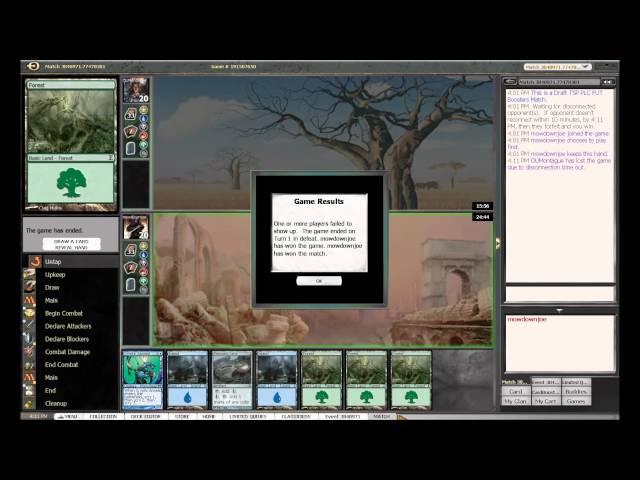
Task: View opponent's hand count icon
Action: coord(131,131)
